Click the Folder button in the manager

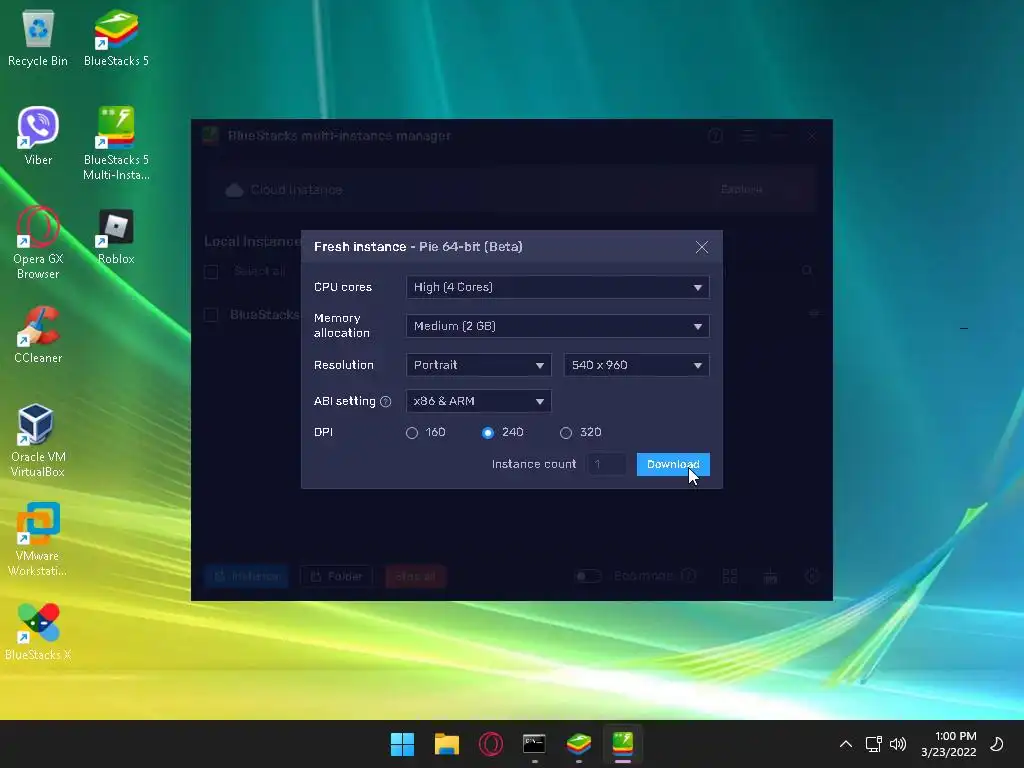click(336, 576)
